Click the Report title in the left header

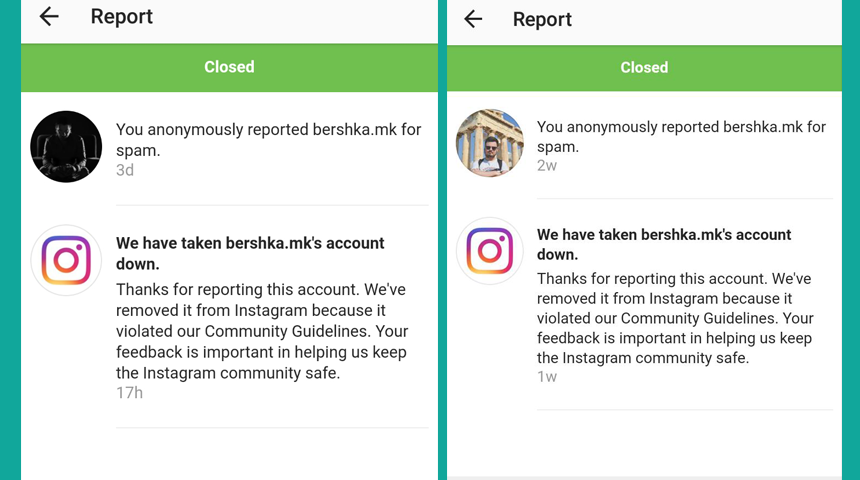(x=122, y=17)
